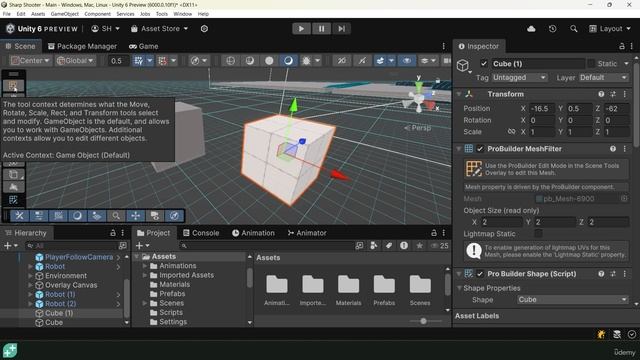The height and width of the screenshot is (360, 640).
Task: Toggle grid snapping icon in the Scene toolbar
Action: click(162, 60)
